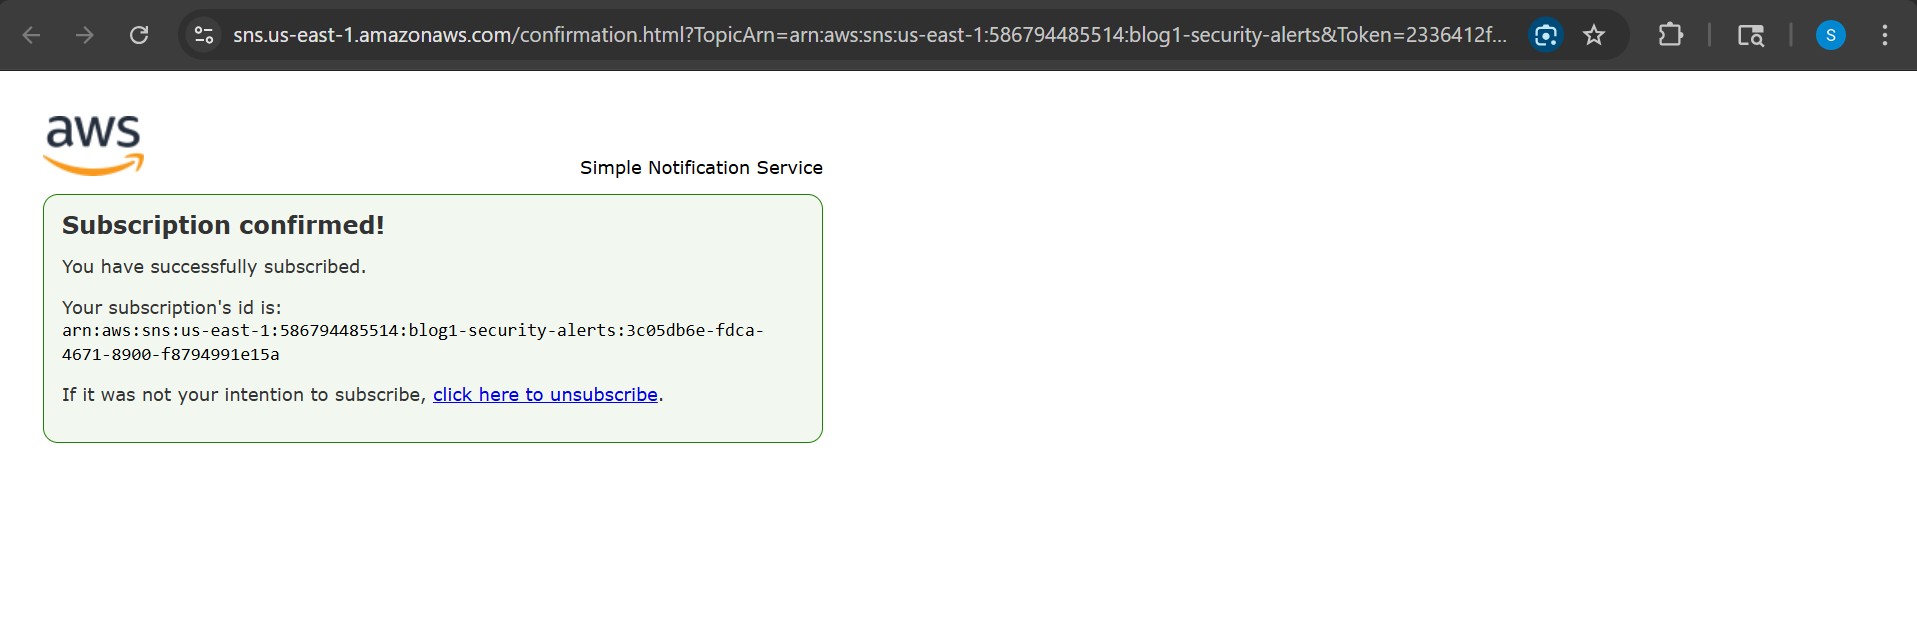Reload the SNS confirmation page
1917x619 pixels.
pyautogui.click(x=139, y=35)
